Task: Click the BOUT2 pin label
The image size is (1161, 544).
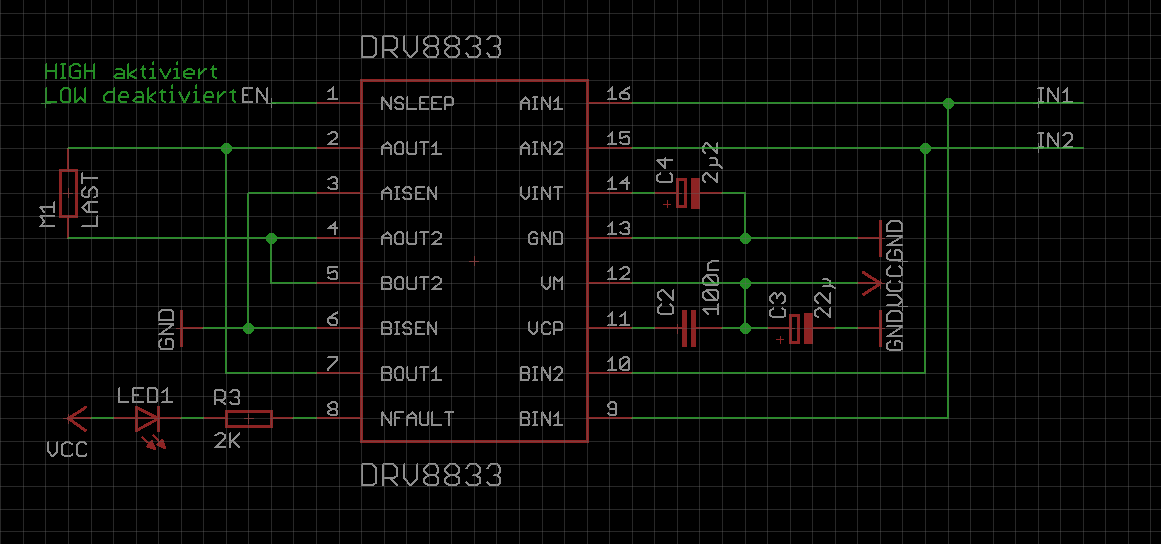Action: tap(411, 284)
